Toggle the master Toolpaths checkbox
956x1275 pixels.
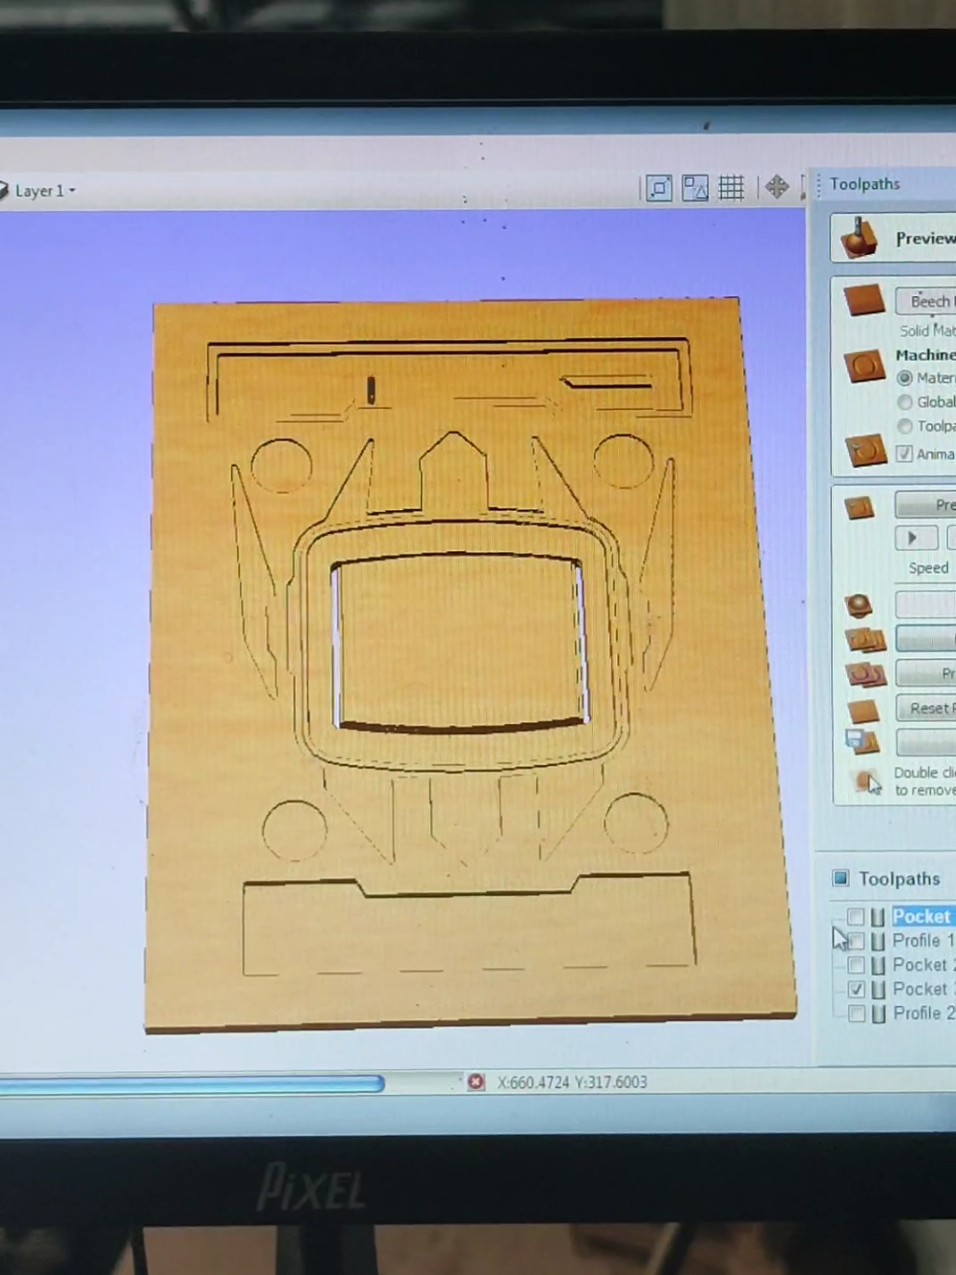(841, 878)
